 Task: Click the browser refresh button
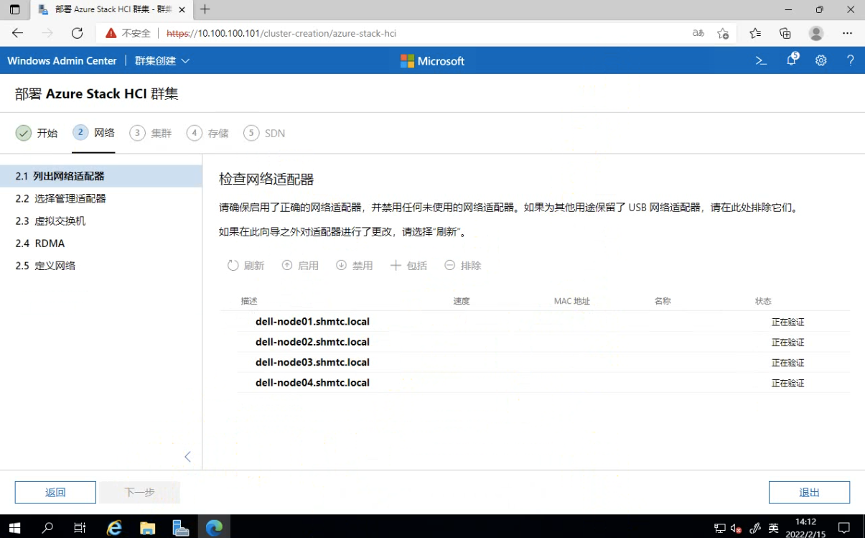77,33
